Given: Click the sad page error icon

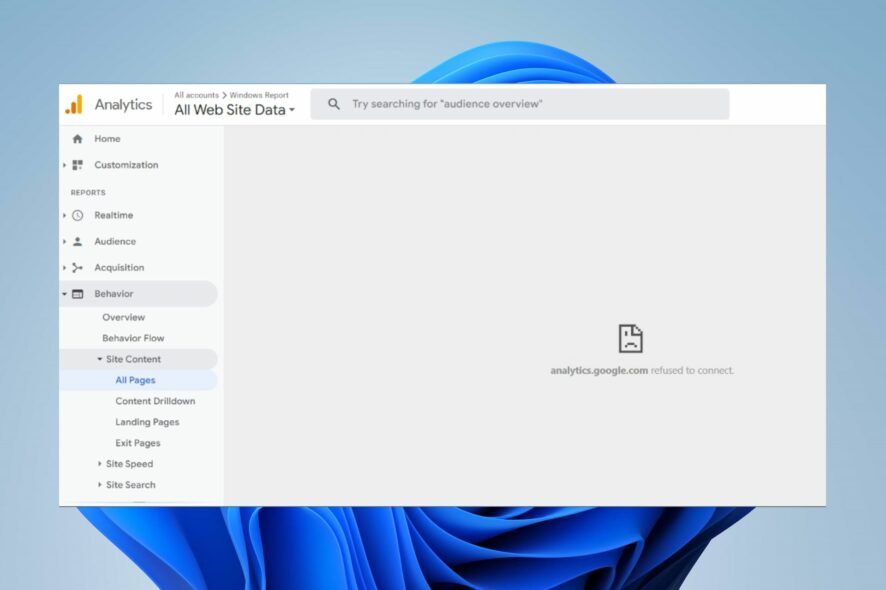Looking at the screenshot, I should [631, 339].
